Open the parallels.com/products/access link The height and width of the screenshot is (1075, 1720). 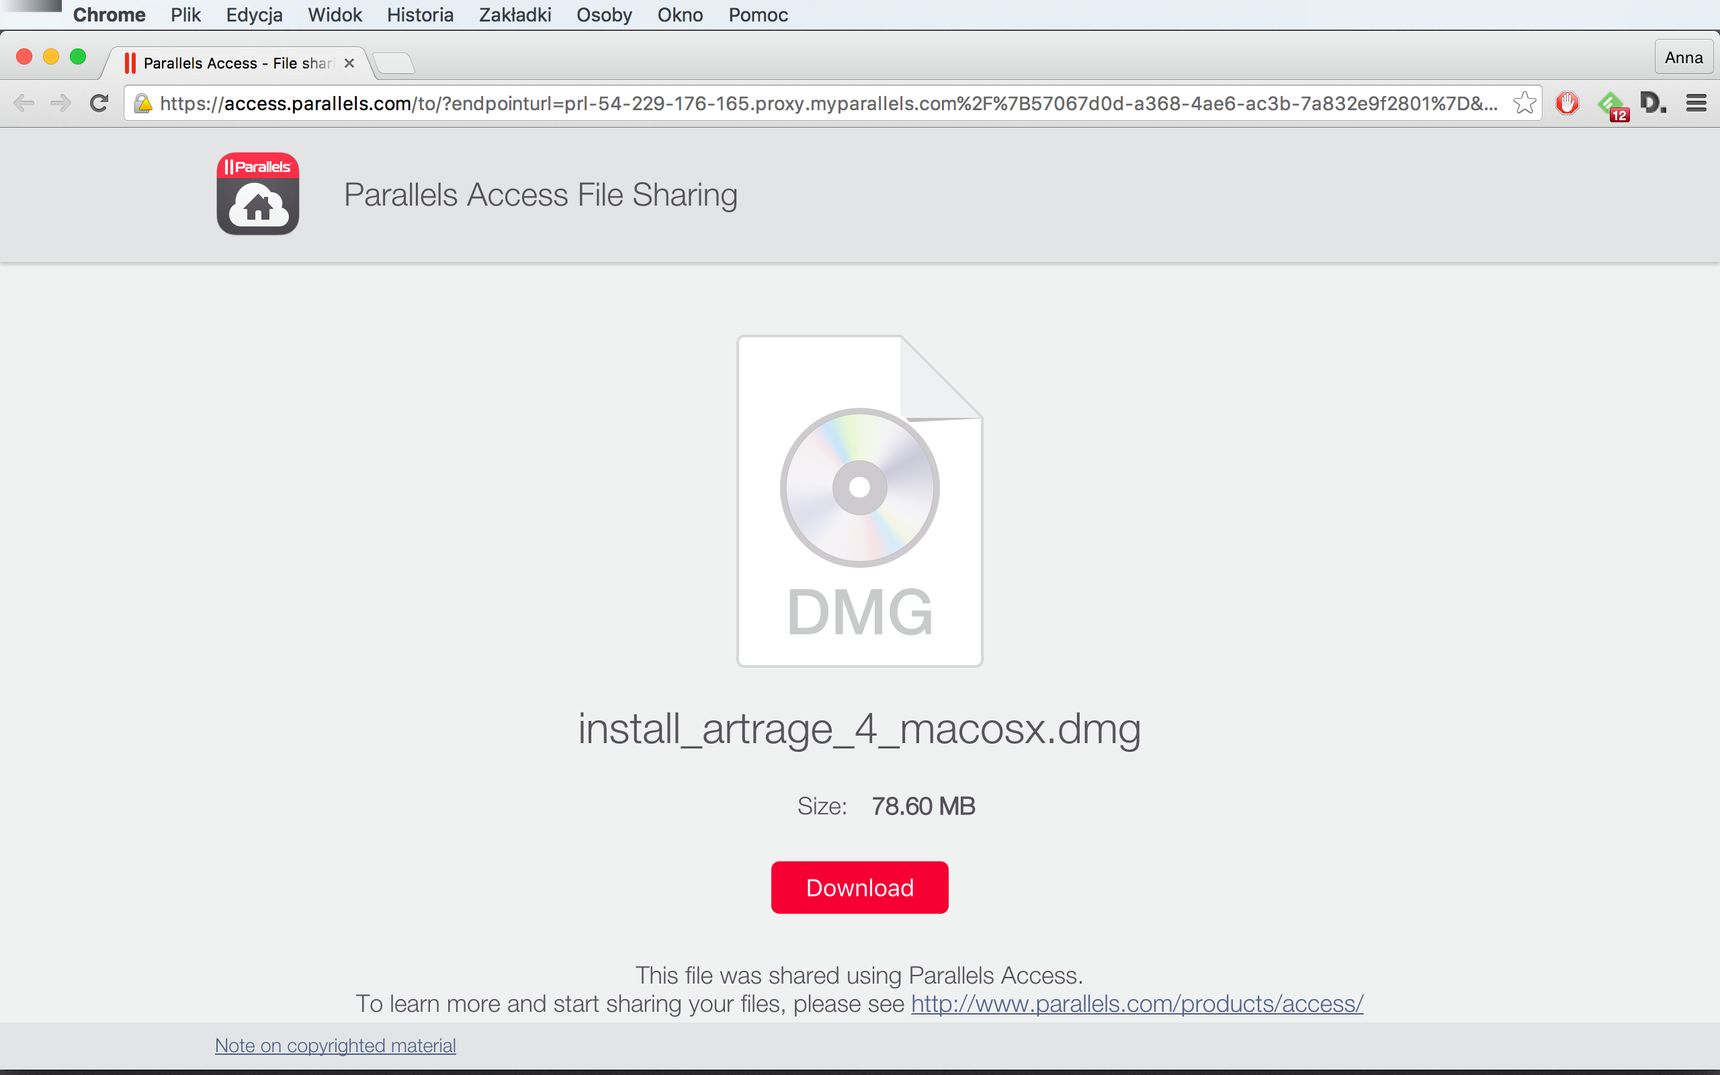coord(1137,1003)
